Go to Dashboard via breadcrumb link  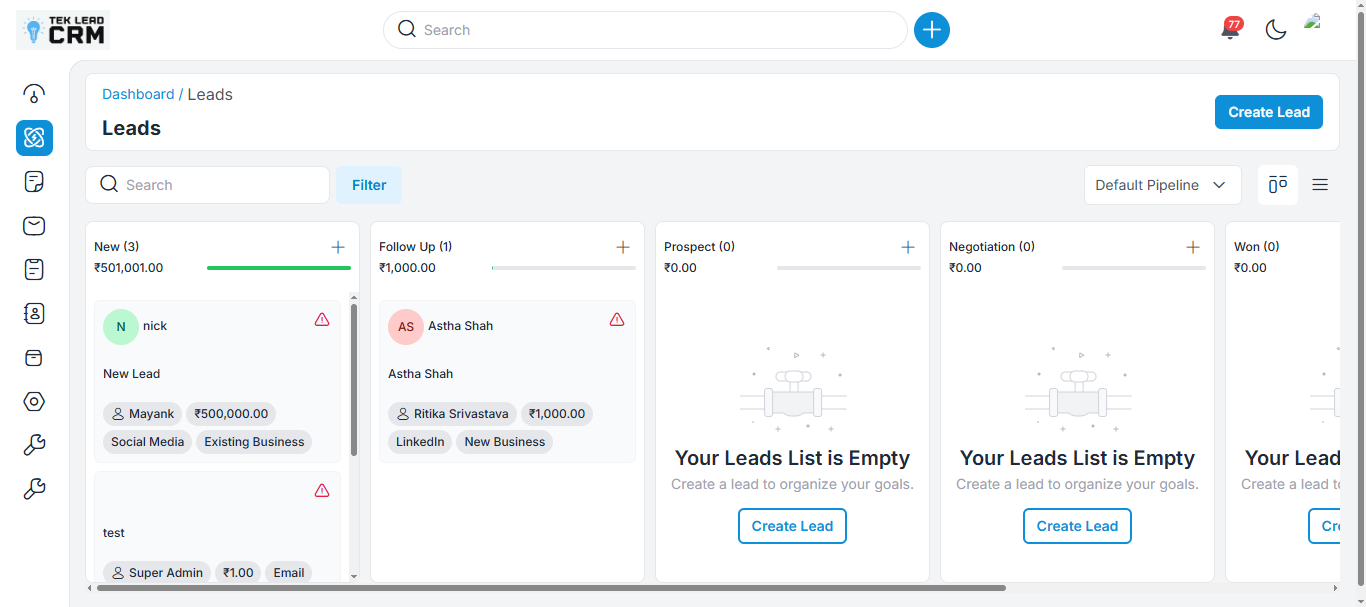coord(138,94)
